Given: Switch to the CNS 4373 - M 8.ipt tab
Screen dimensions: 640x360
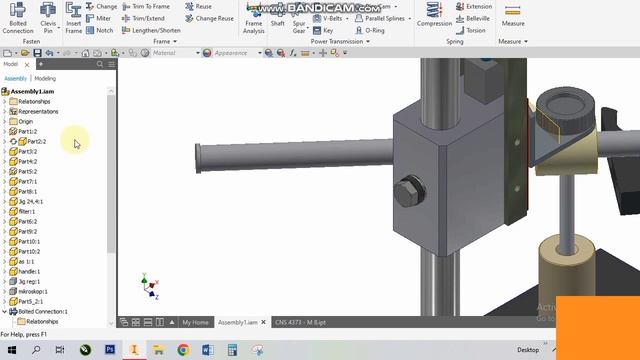Looking at the screenshot, I should [300, 322].
